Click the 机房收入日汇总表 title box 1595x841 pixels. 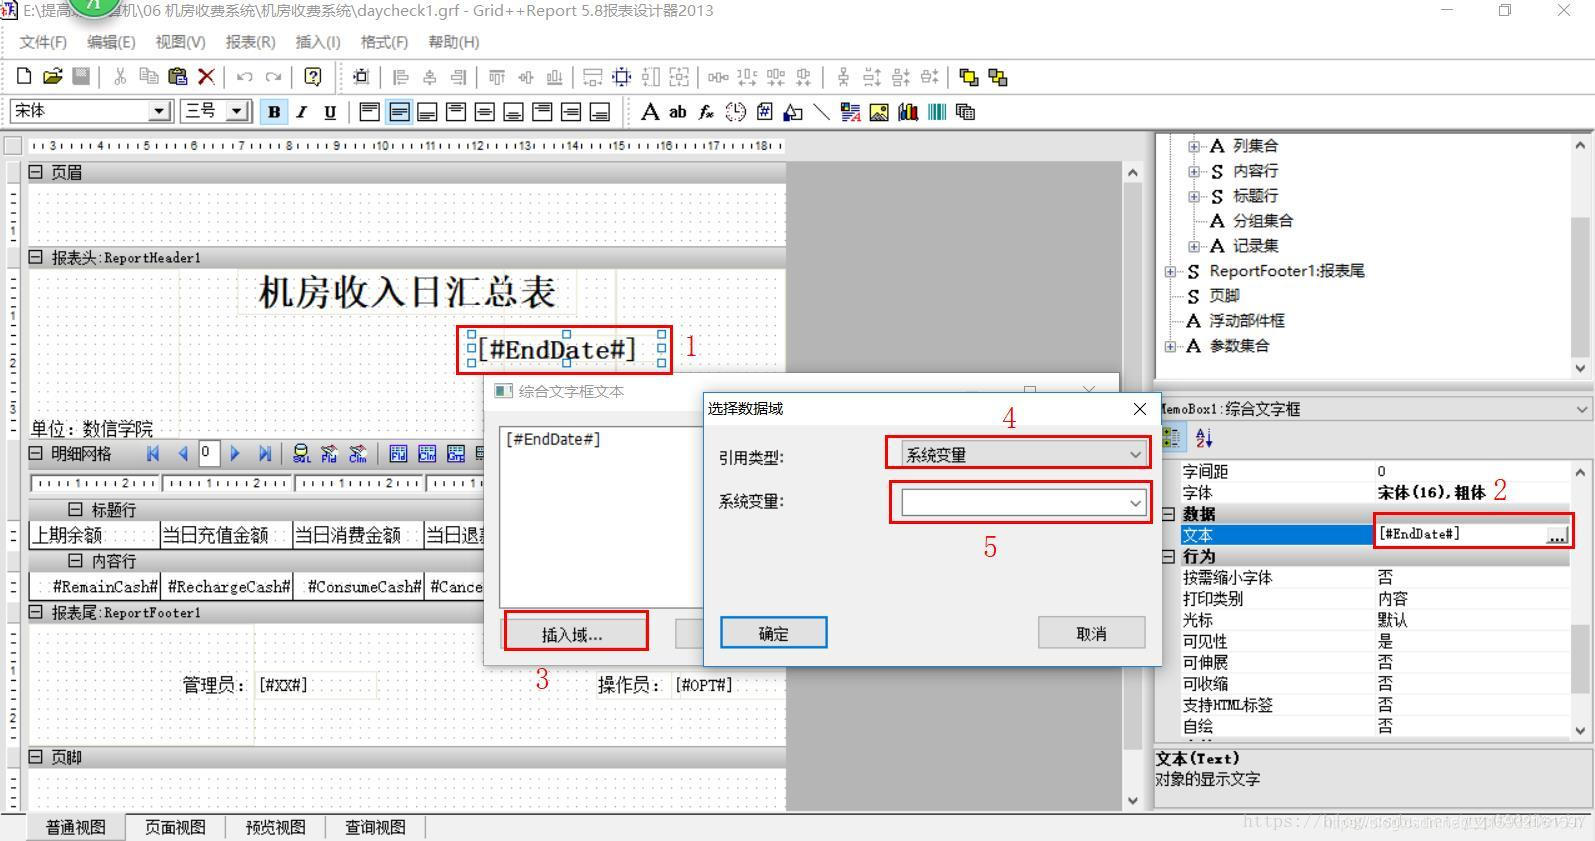point(407,292)
